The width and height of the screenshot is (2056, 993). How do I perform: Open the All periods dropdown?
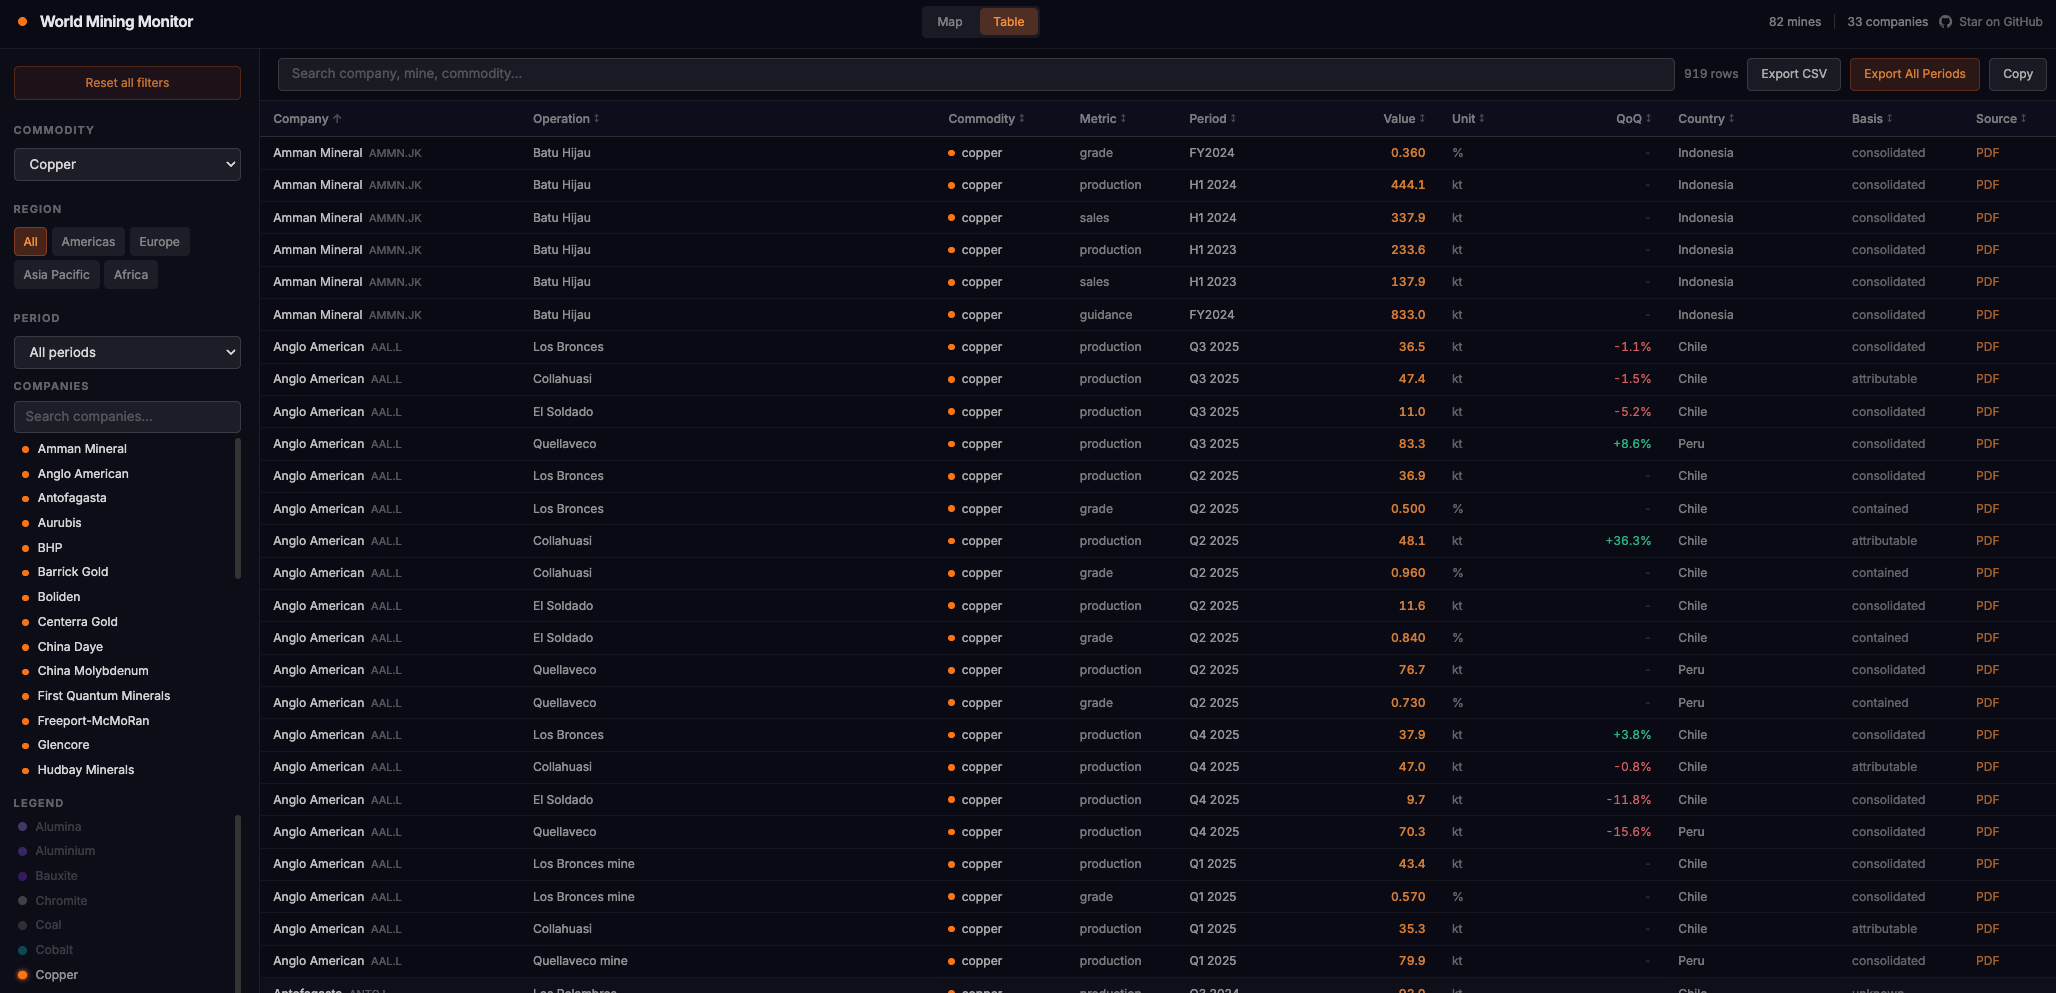click(127, 352)
